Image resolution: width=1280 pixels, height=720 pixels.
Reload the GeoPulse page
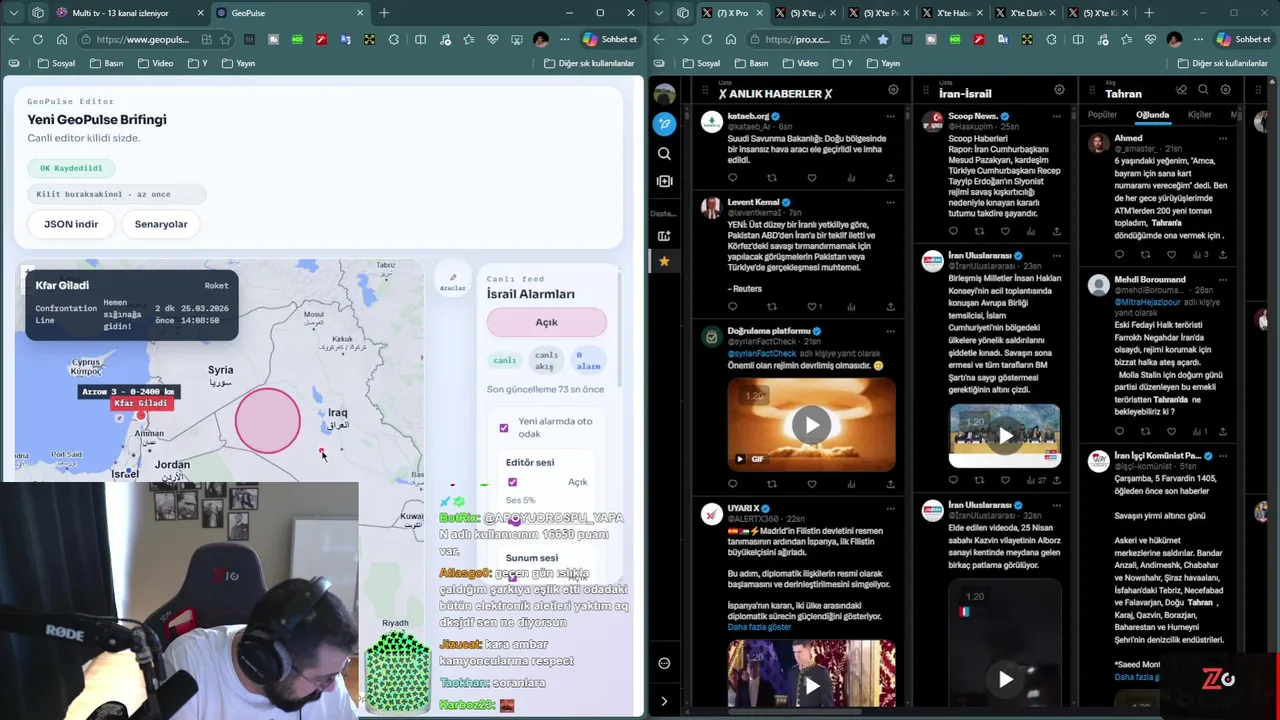coord(37,39)
